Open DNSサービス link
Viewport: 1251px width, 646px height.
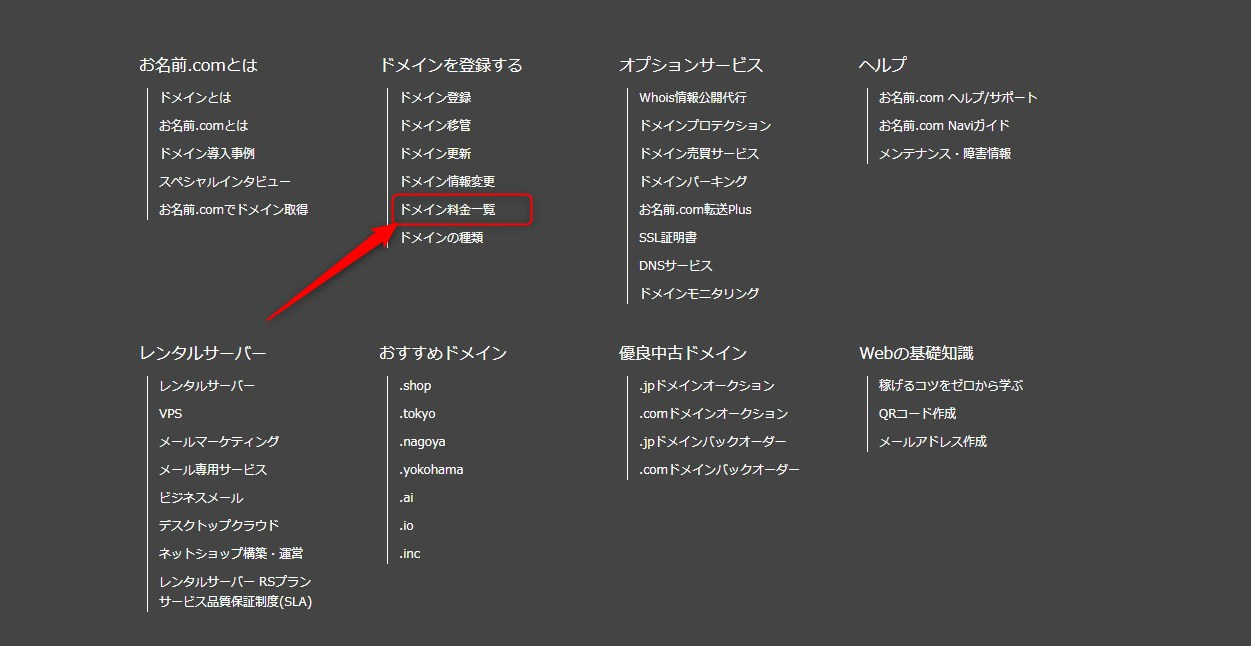(676, 266)
